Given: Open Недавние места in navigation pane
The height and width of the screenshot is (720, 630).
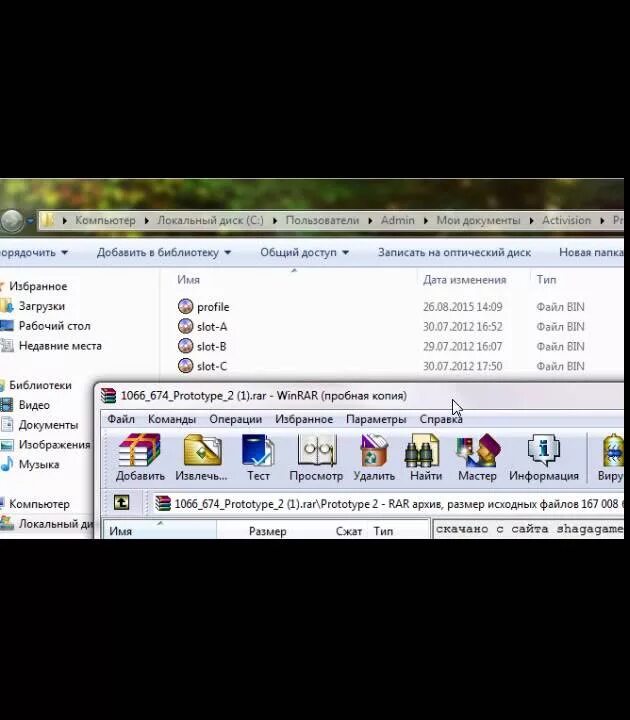Looking at the screenshot, I should tap(60, 346).
